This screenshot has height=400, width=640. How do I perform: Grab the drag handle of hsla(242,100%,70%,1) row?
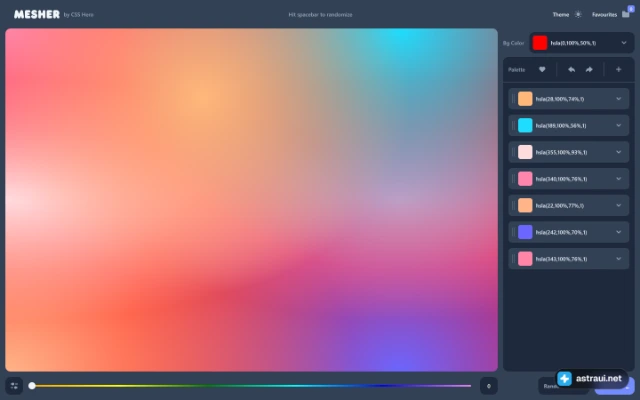(x=513, y=232)
